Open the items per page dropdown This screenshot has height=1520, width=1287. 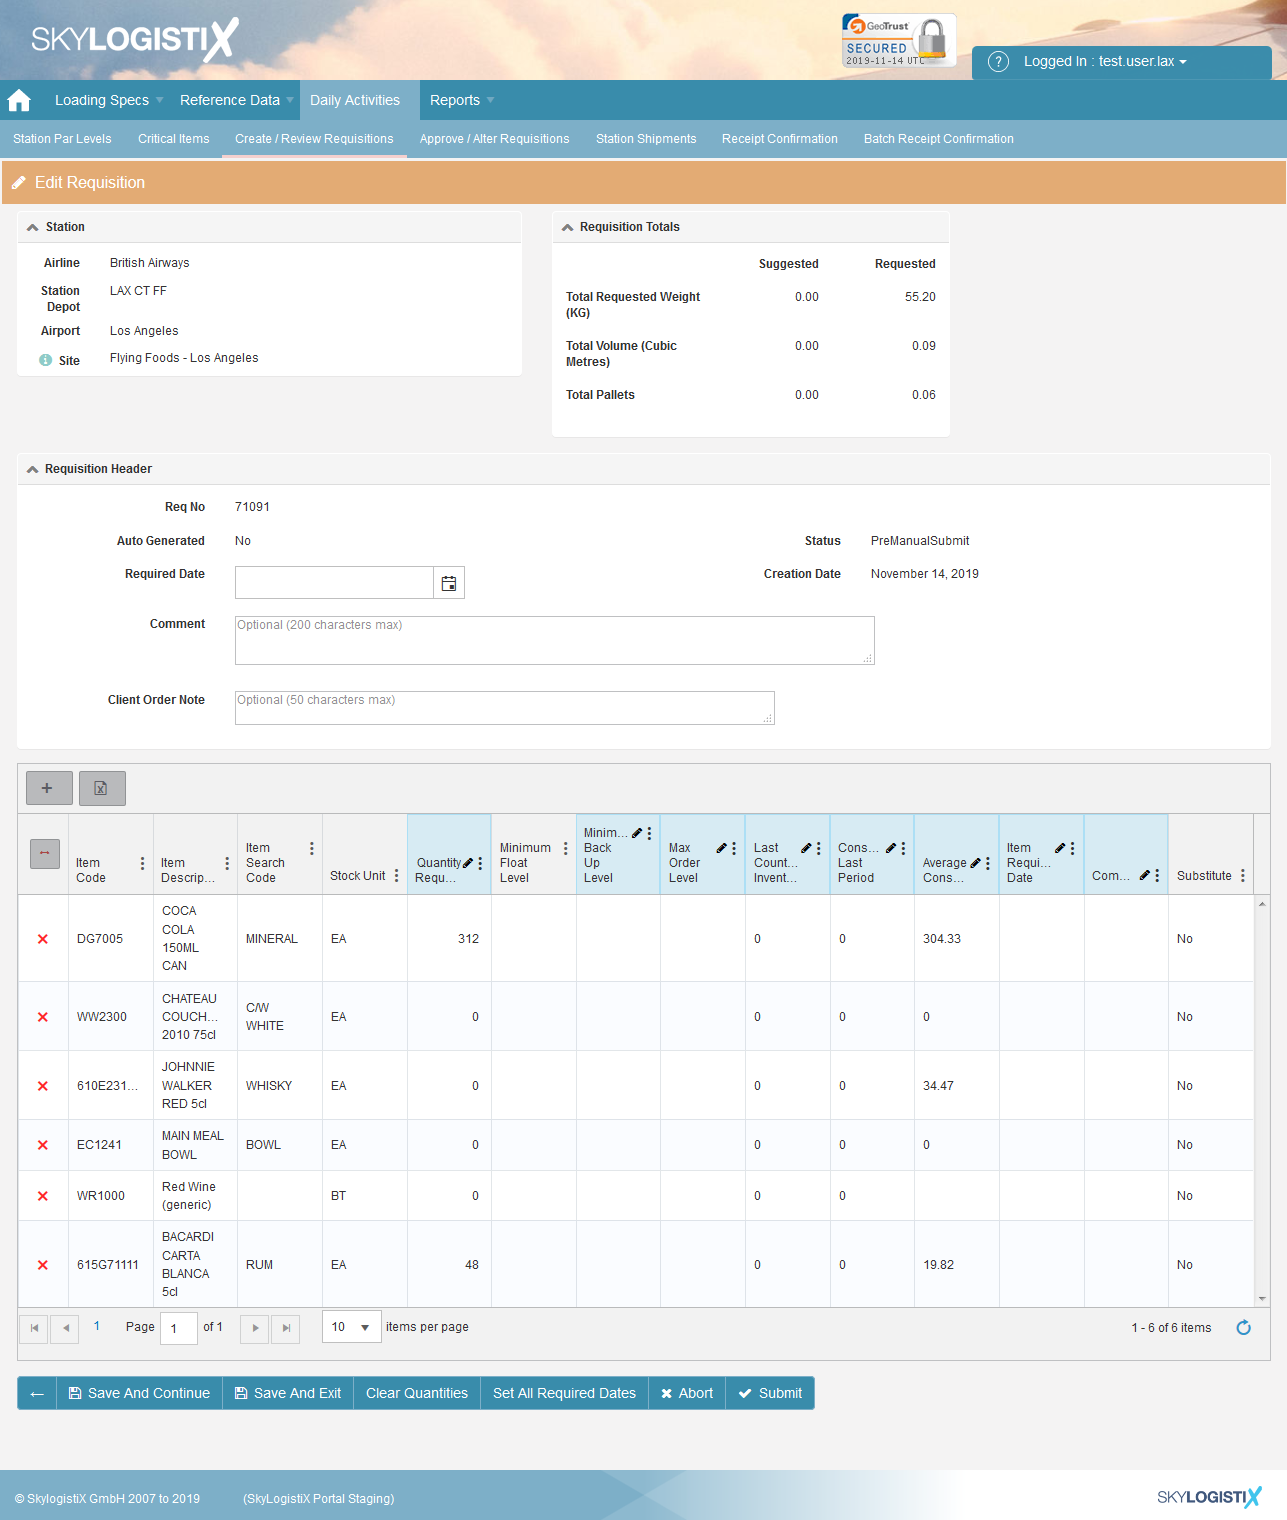(x=352, y=1327)
